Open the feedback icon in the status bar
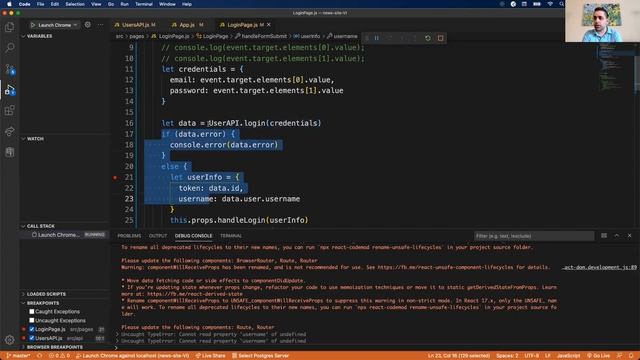This screenshot has width=640, height=360. coord(619,356)
